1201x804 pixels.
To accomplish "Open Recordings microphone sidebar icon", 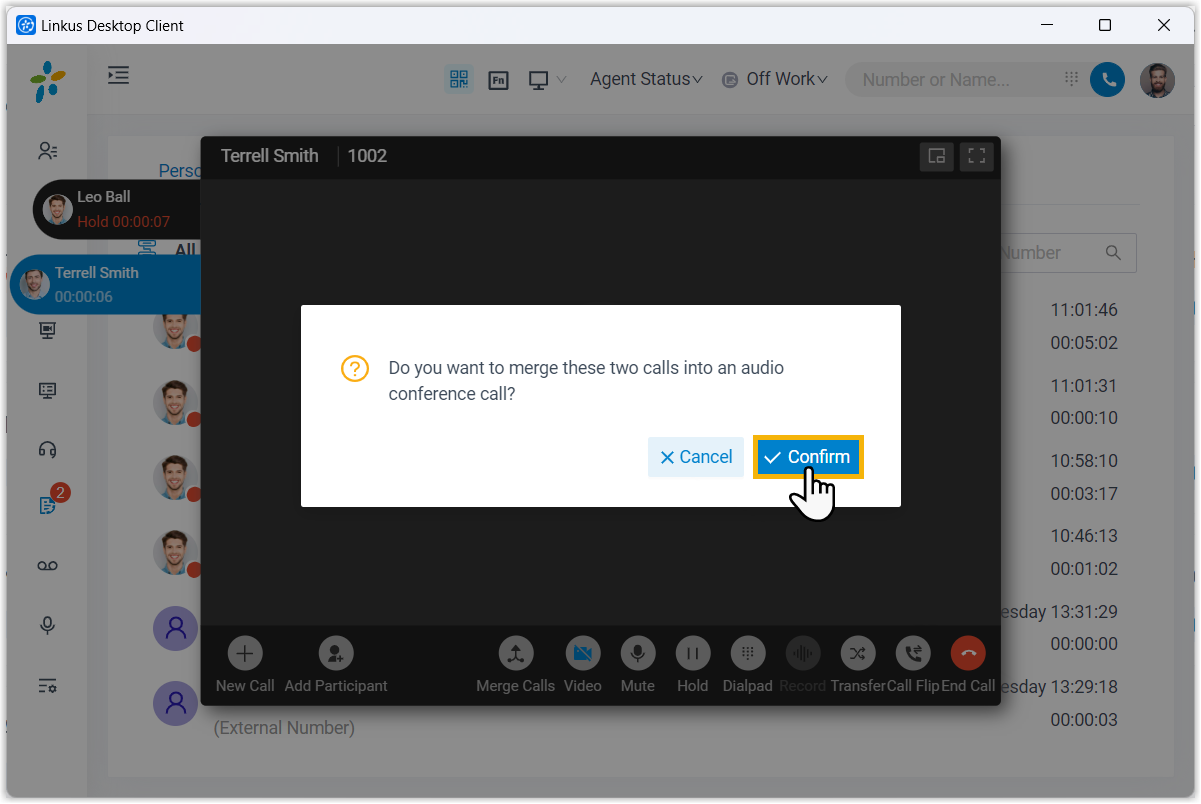I will tap(47, 625).
